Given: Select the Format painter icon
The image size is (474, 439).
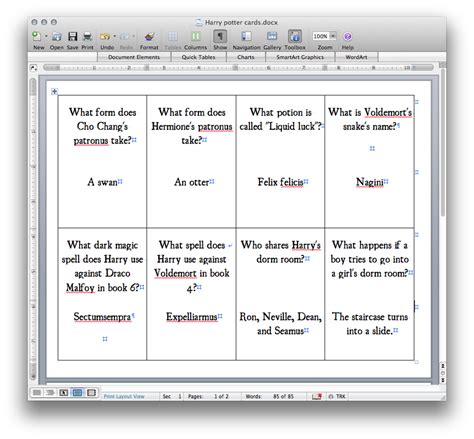Looking at the screenshot, I should click(149, 36).
